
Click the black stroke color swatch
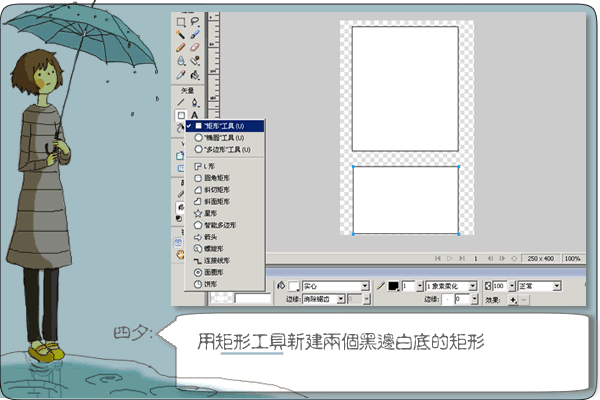pyautogui.click(x=394, y=285)
